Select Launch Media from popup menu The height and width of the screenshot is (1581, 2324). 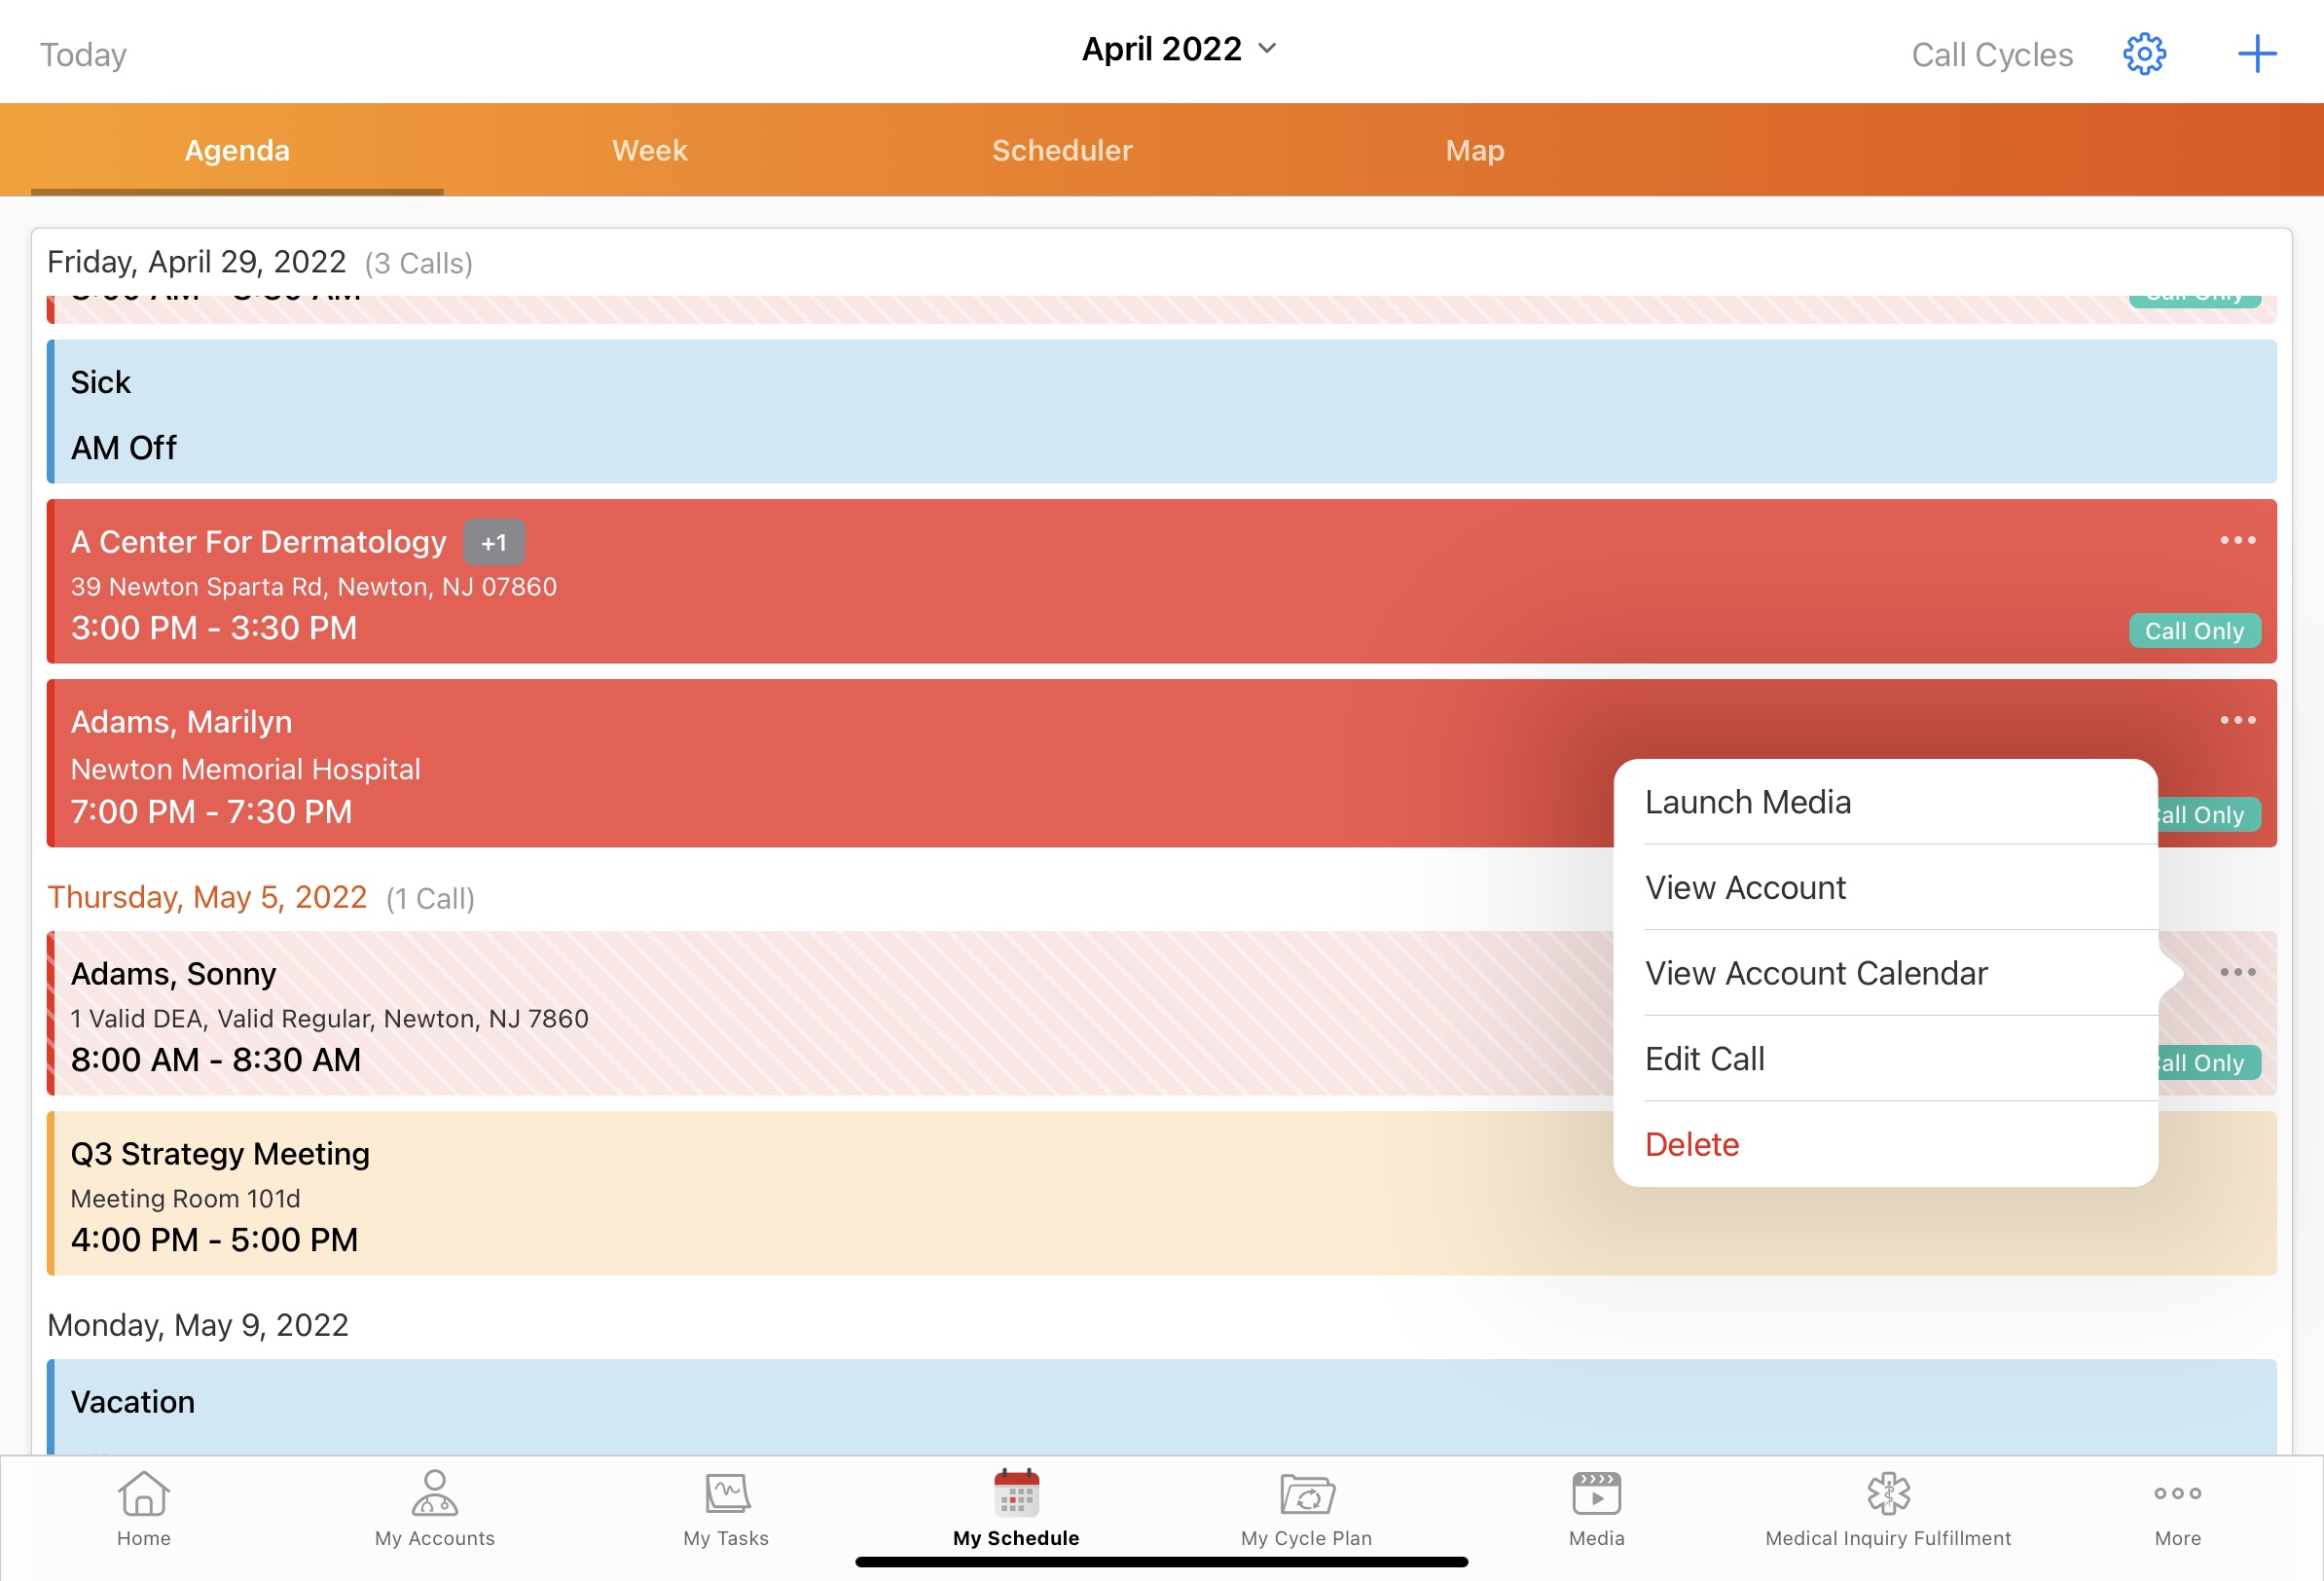click(1748, 802)
